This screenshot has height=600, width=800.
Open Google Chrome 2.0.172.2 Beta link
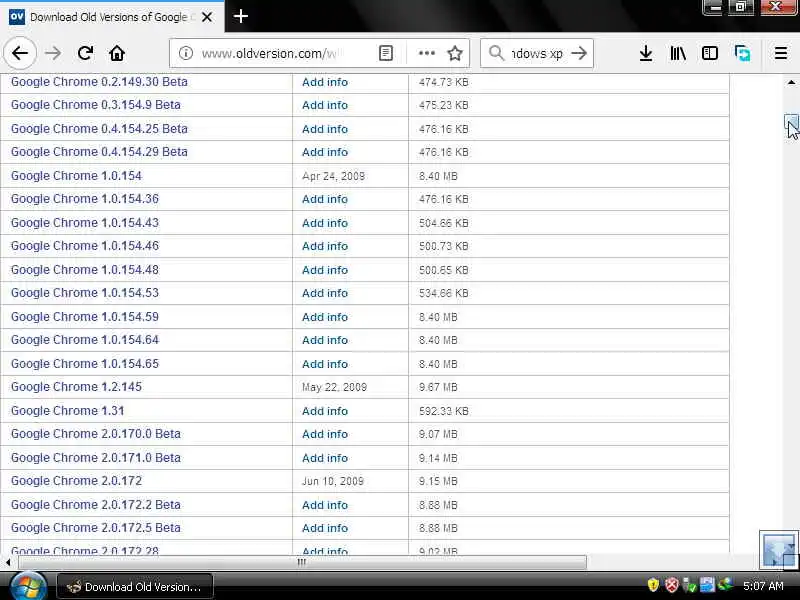coord(95,504)
